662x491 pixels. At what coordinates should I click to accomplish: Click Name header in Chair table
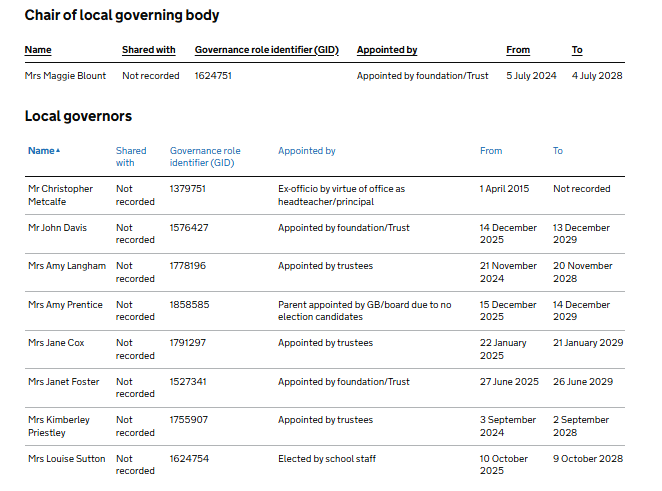(38, 50)
